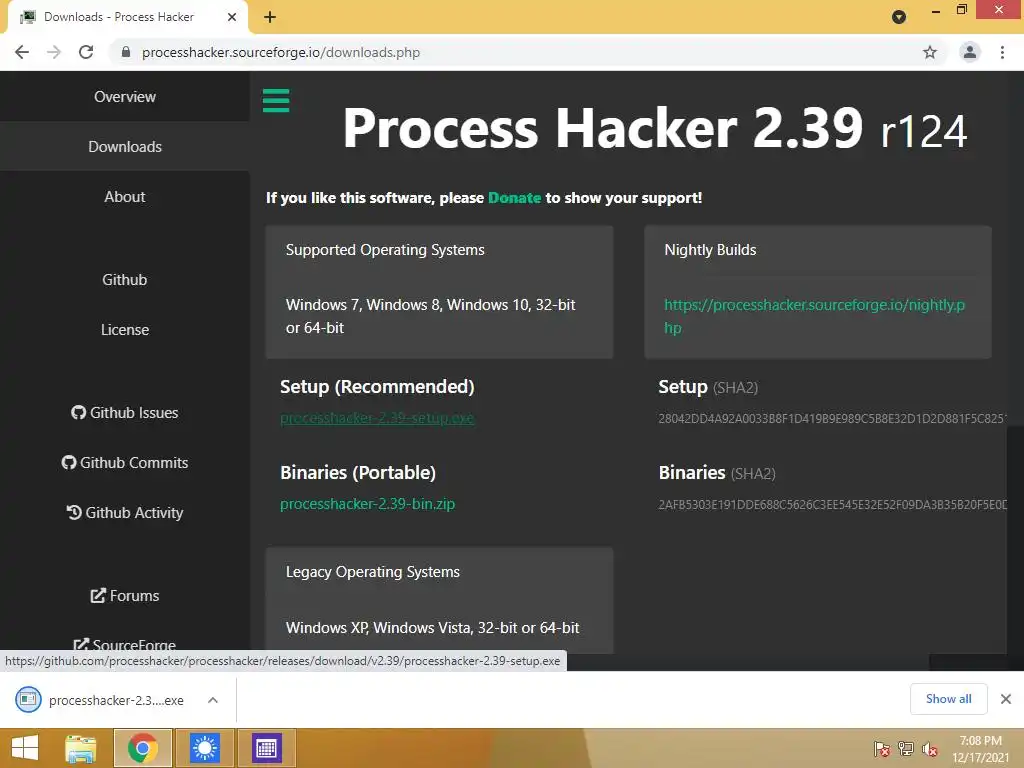This screenshot has width=1024, height=768.
Task: Click Legacy Operating Systems card title
Action: tap(373, 572)
